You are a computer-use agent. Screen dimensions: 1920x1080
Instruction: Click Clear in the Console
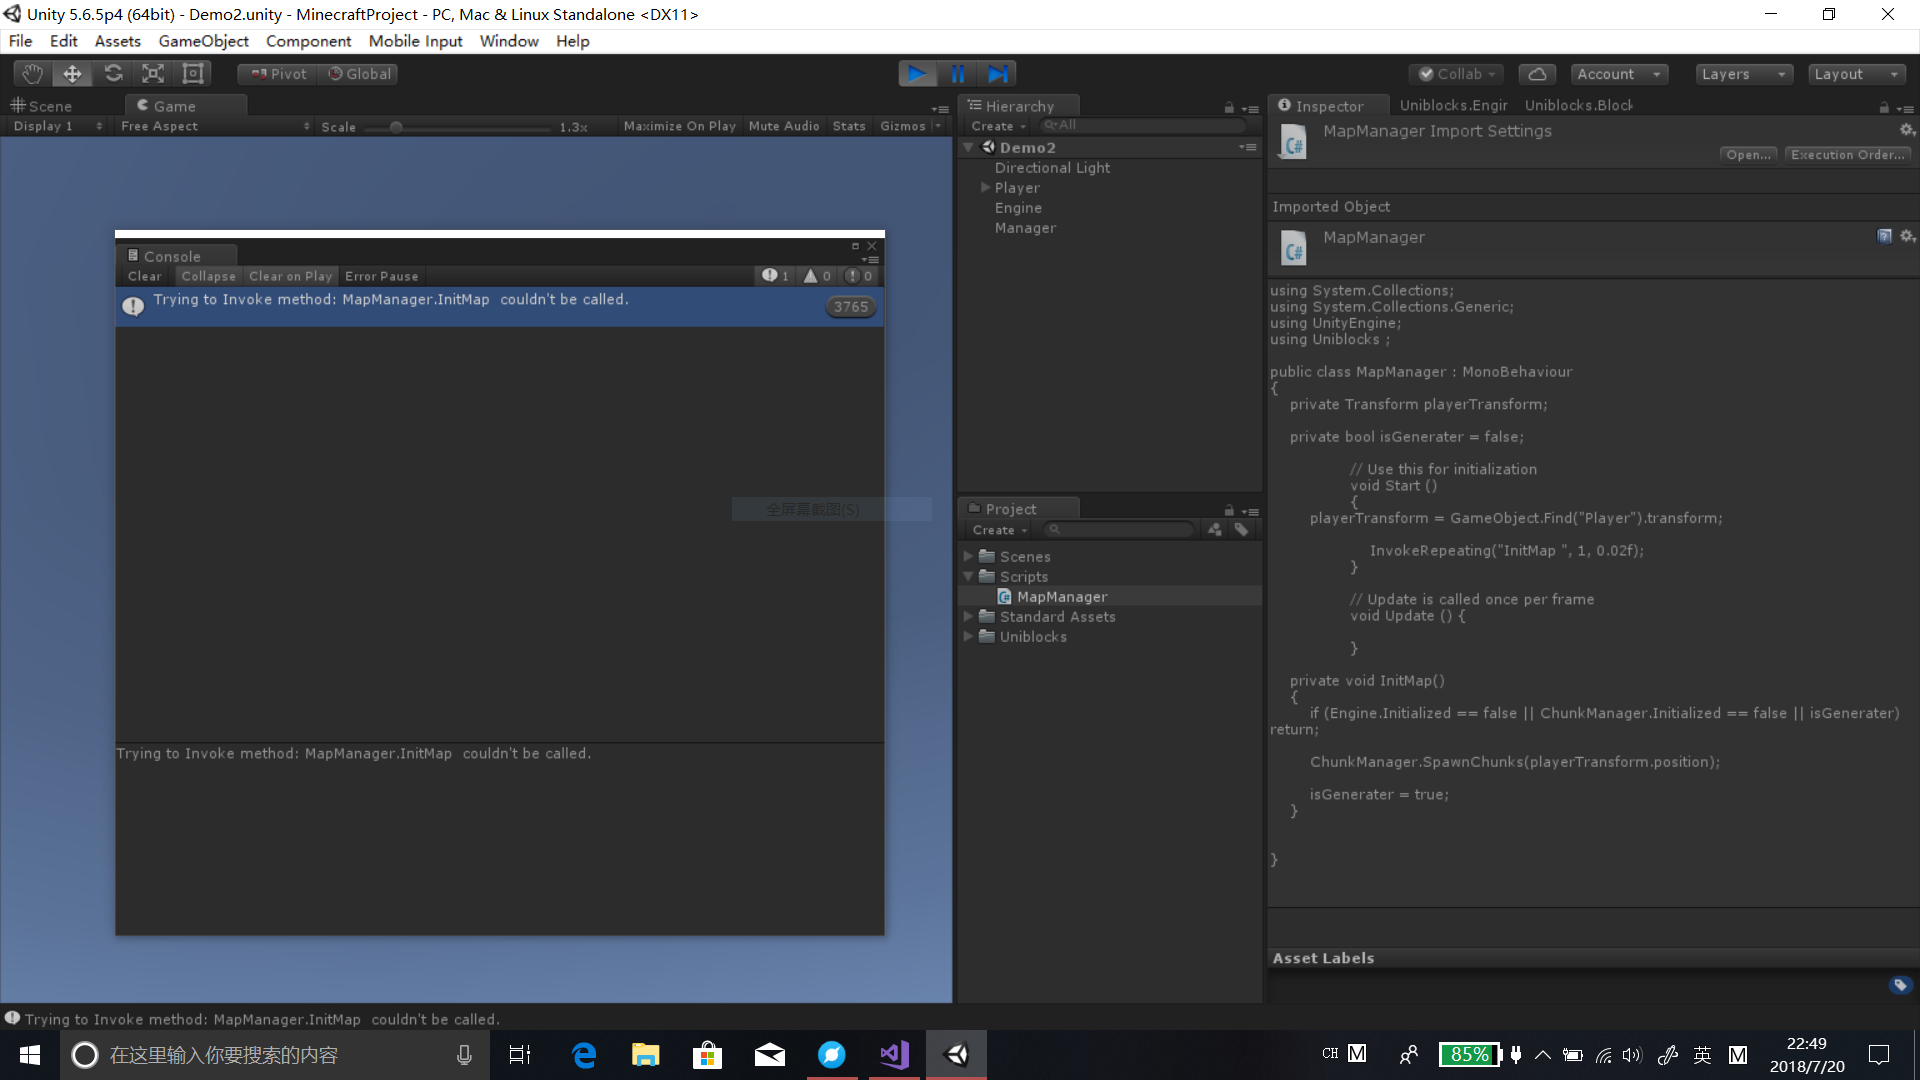144,276
